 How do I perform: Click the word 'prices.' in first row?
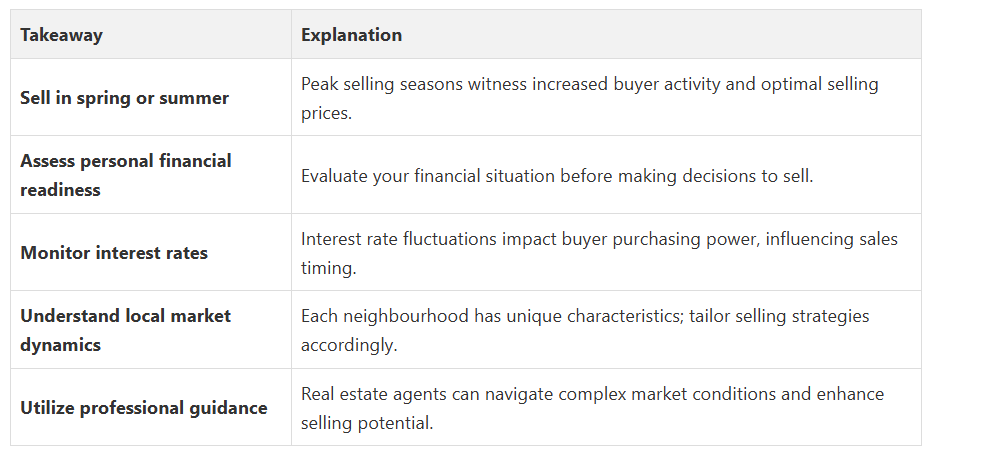[x=327, y=113]
